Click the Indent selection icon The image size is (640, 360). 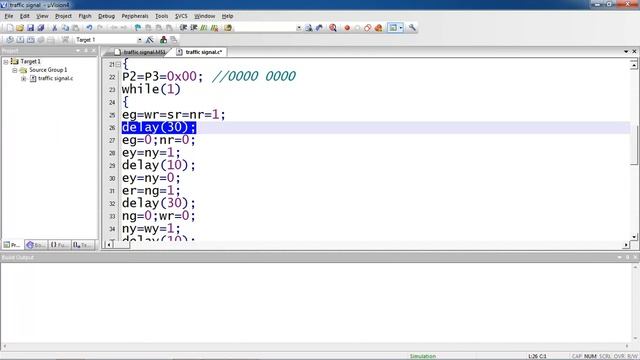tap(183, 28)
